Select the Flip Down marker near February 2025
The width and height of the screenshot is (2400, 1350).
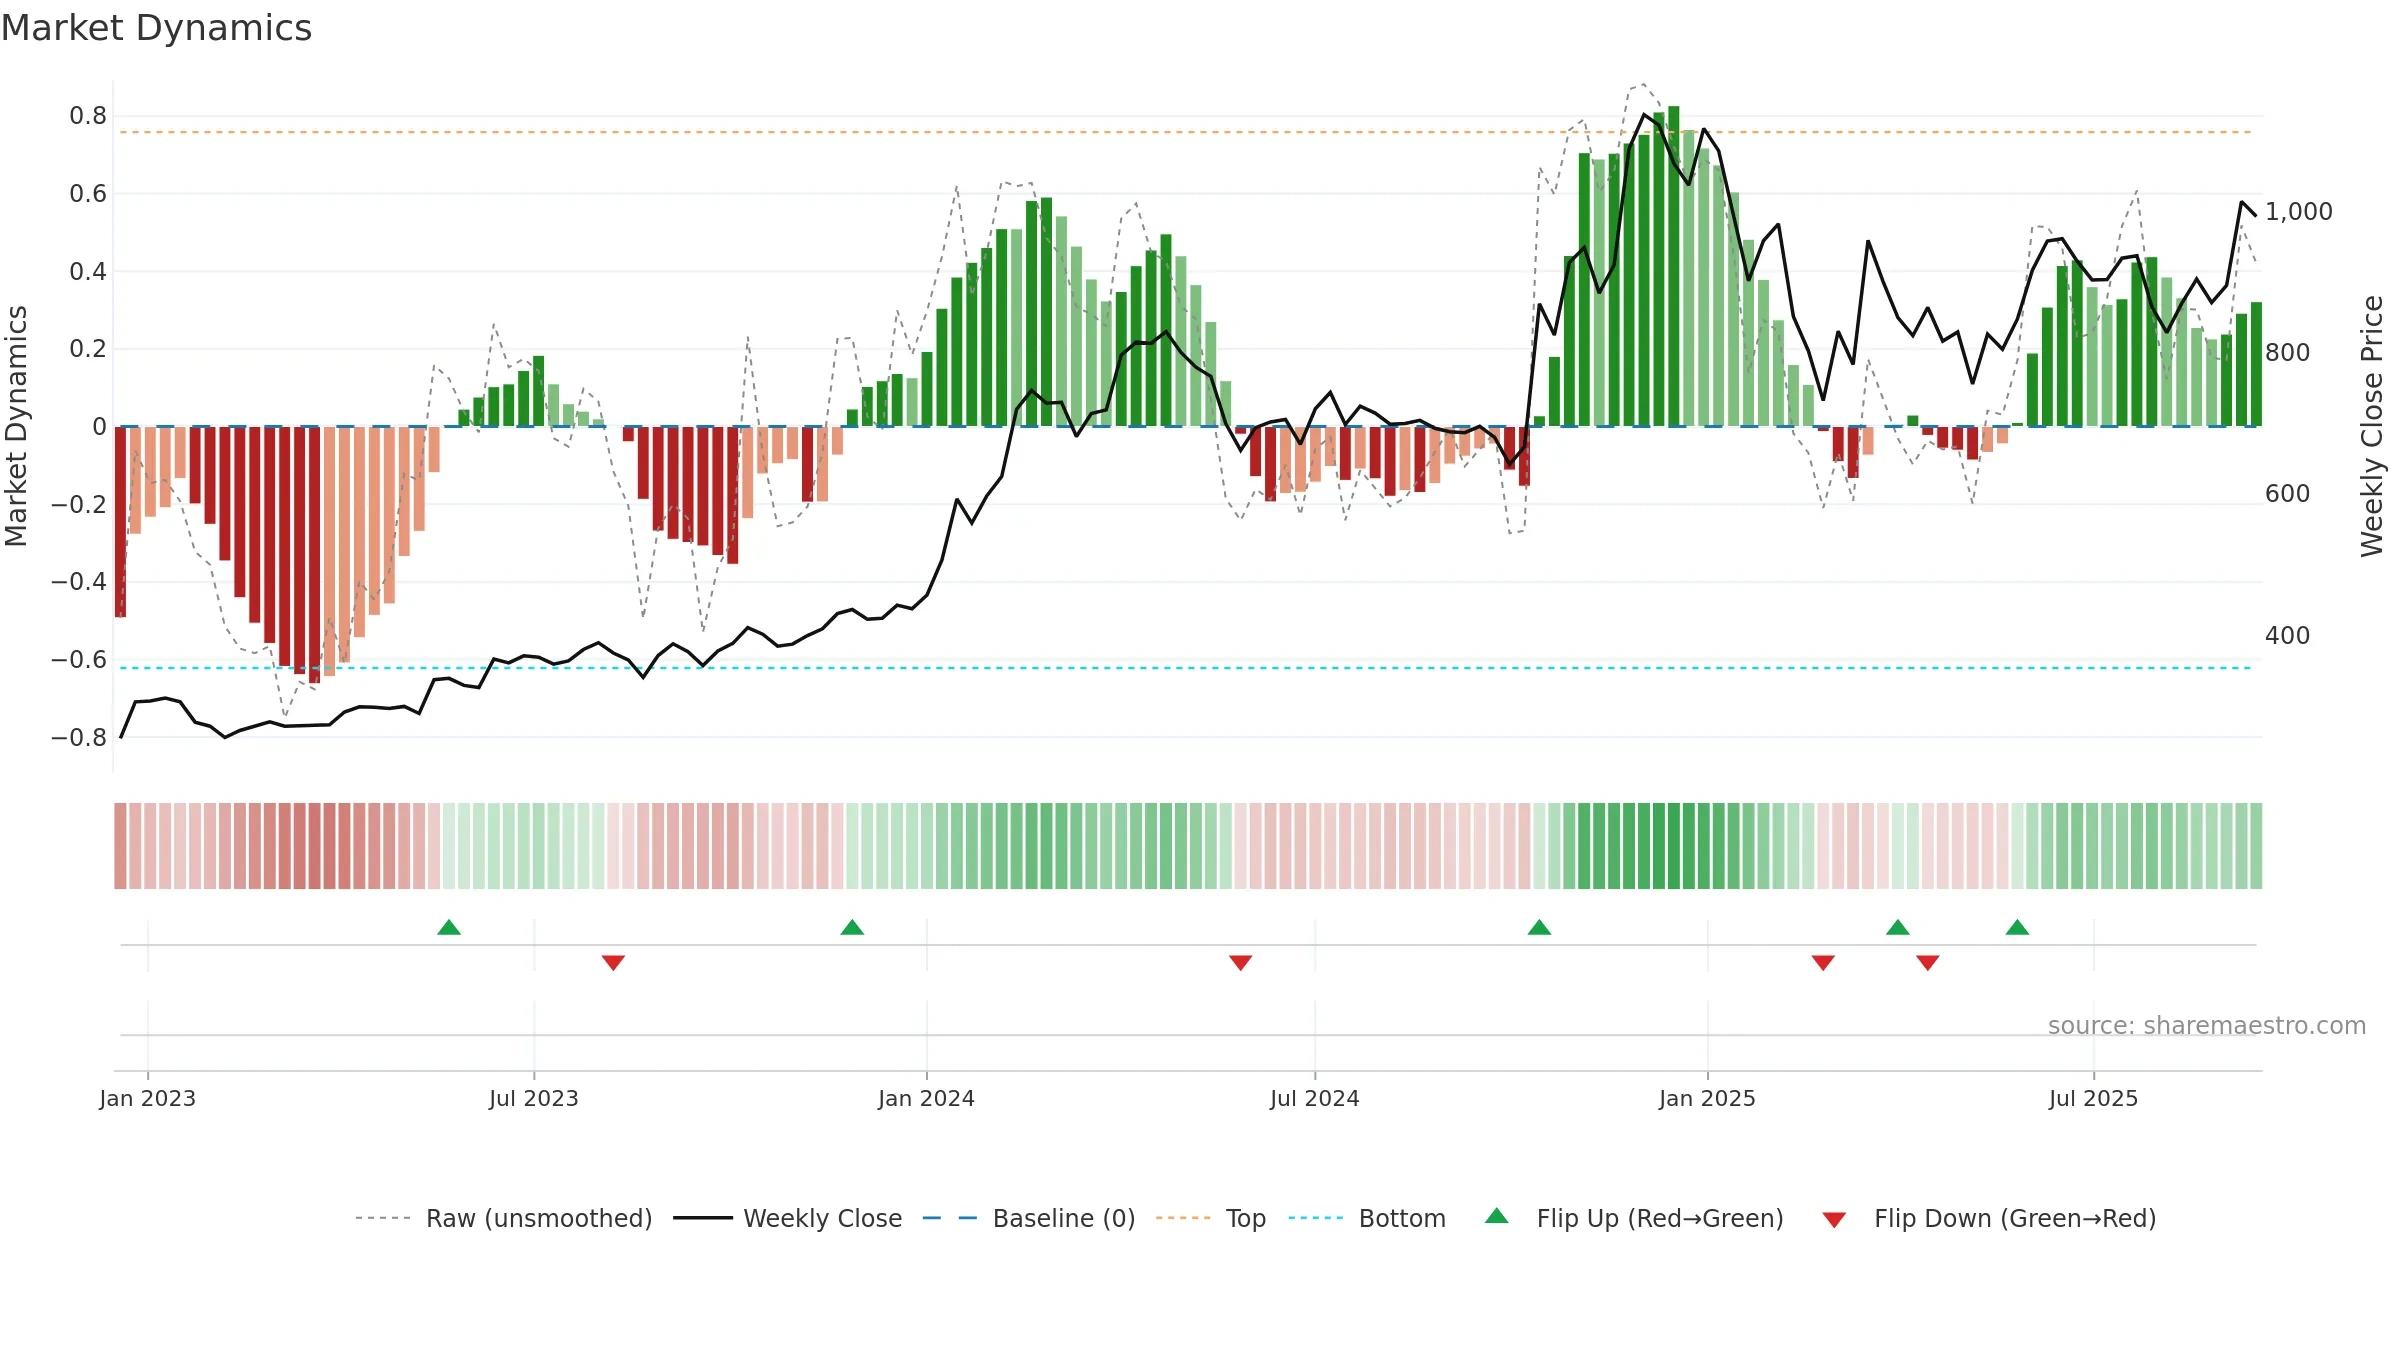[1823, 963]
